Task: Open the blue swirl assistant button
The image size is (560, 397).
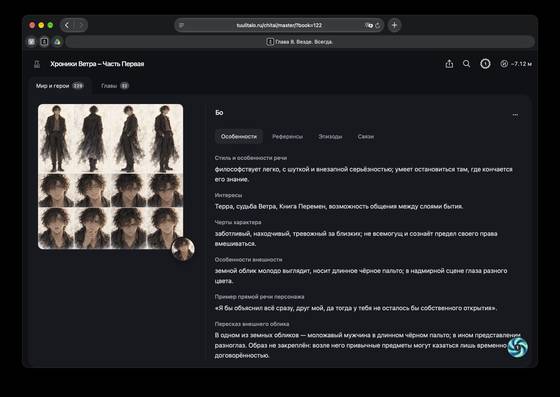Action: 518,347
